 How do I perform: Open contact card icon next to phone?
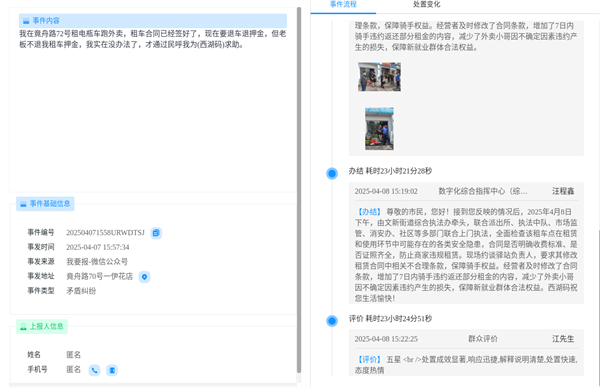click(112, 370)
